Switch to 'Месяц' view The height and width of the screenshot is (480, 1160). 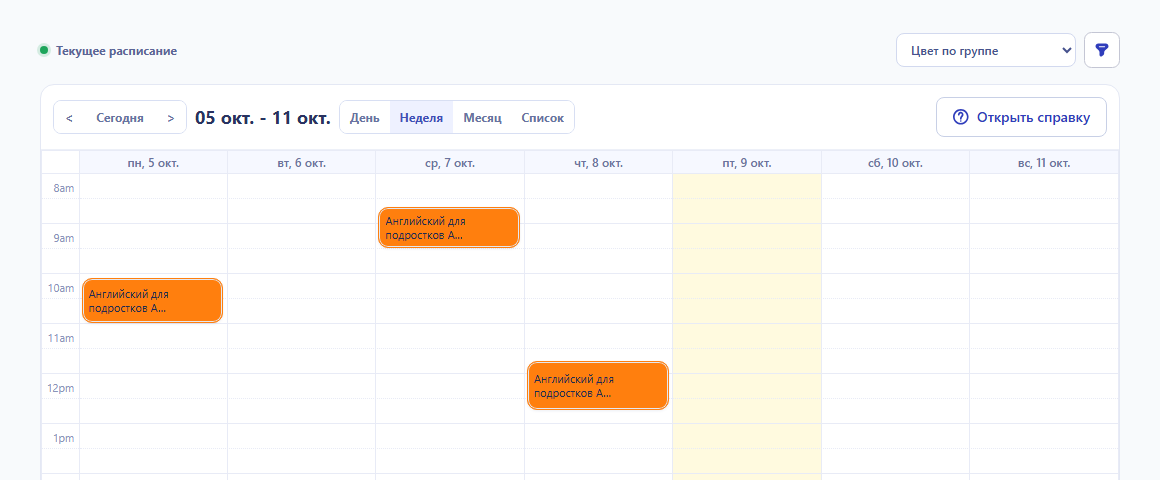[482, 118]
